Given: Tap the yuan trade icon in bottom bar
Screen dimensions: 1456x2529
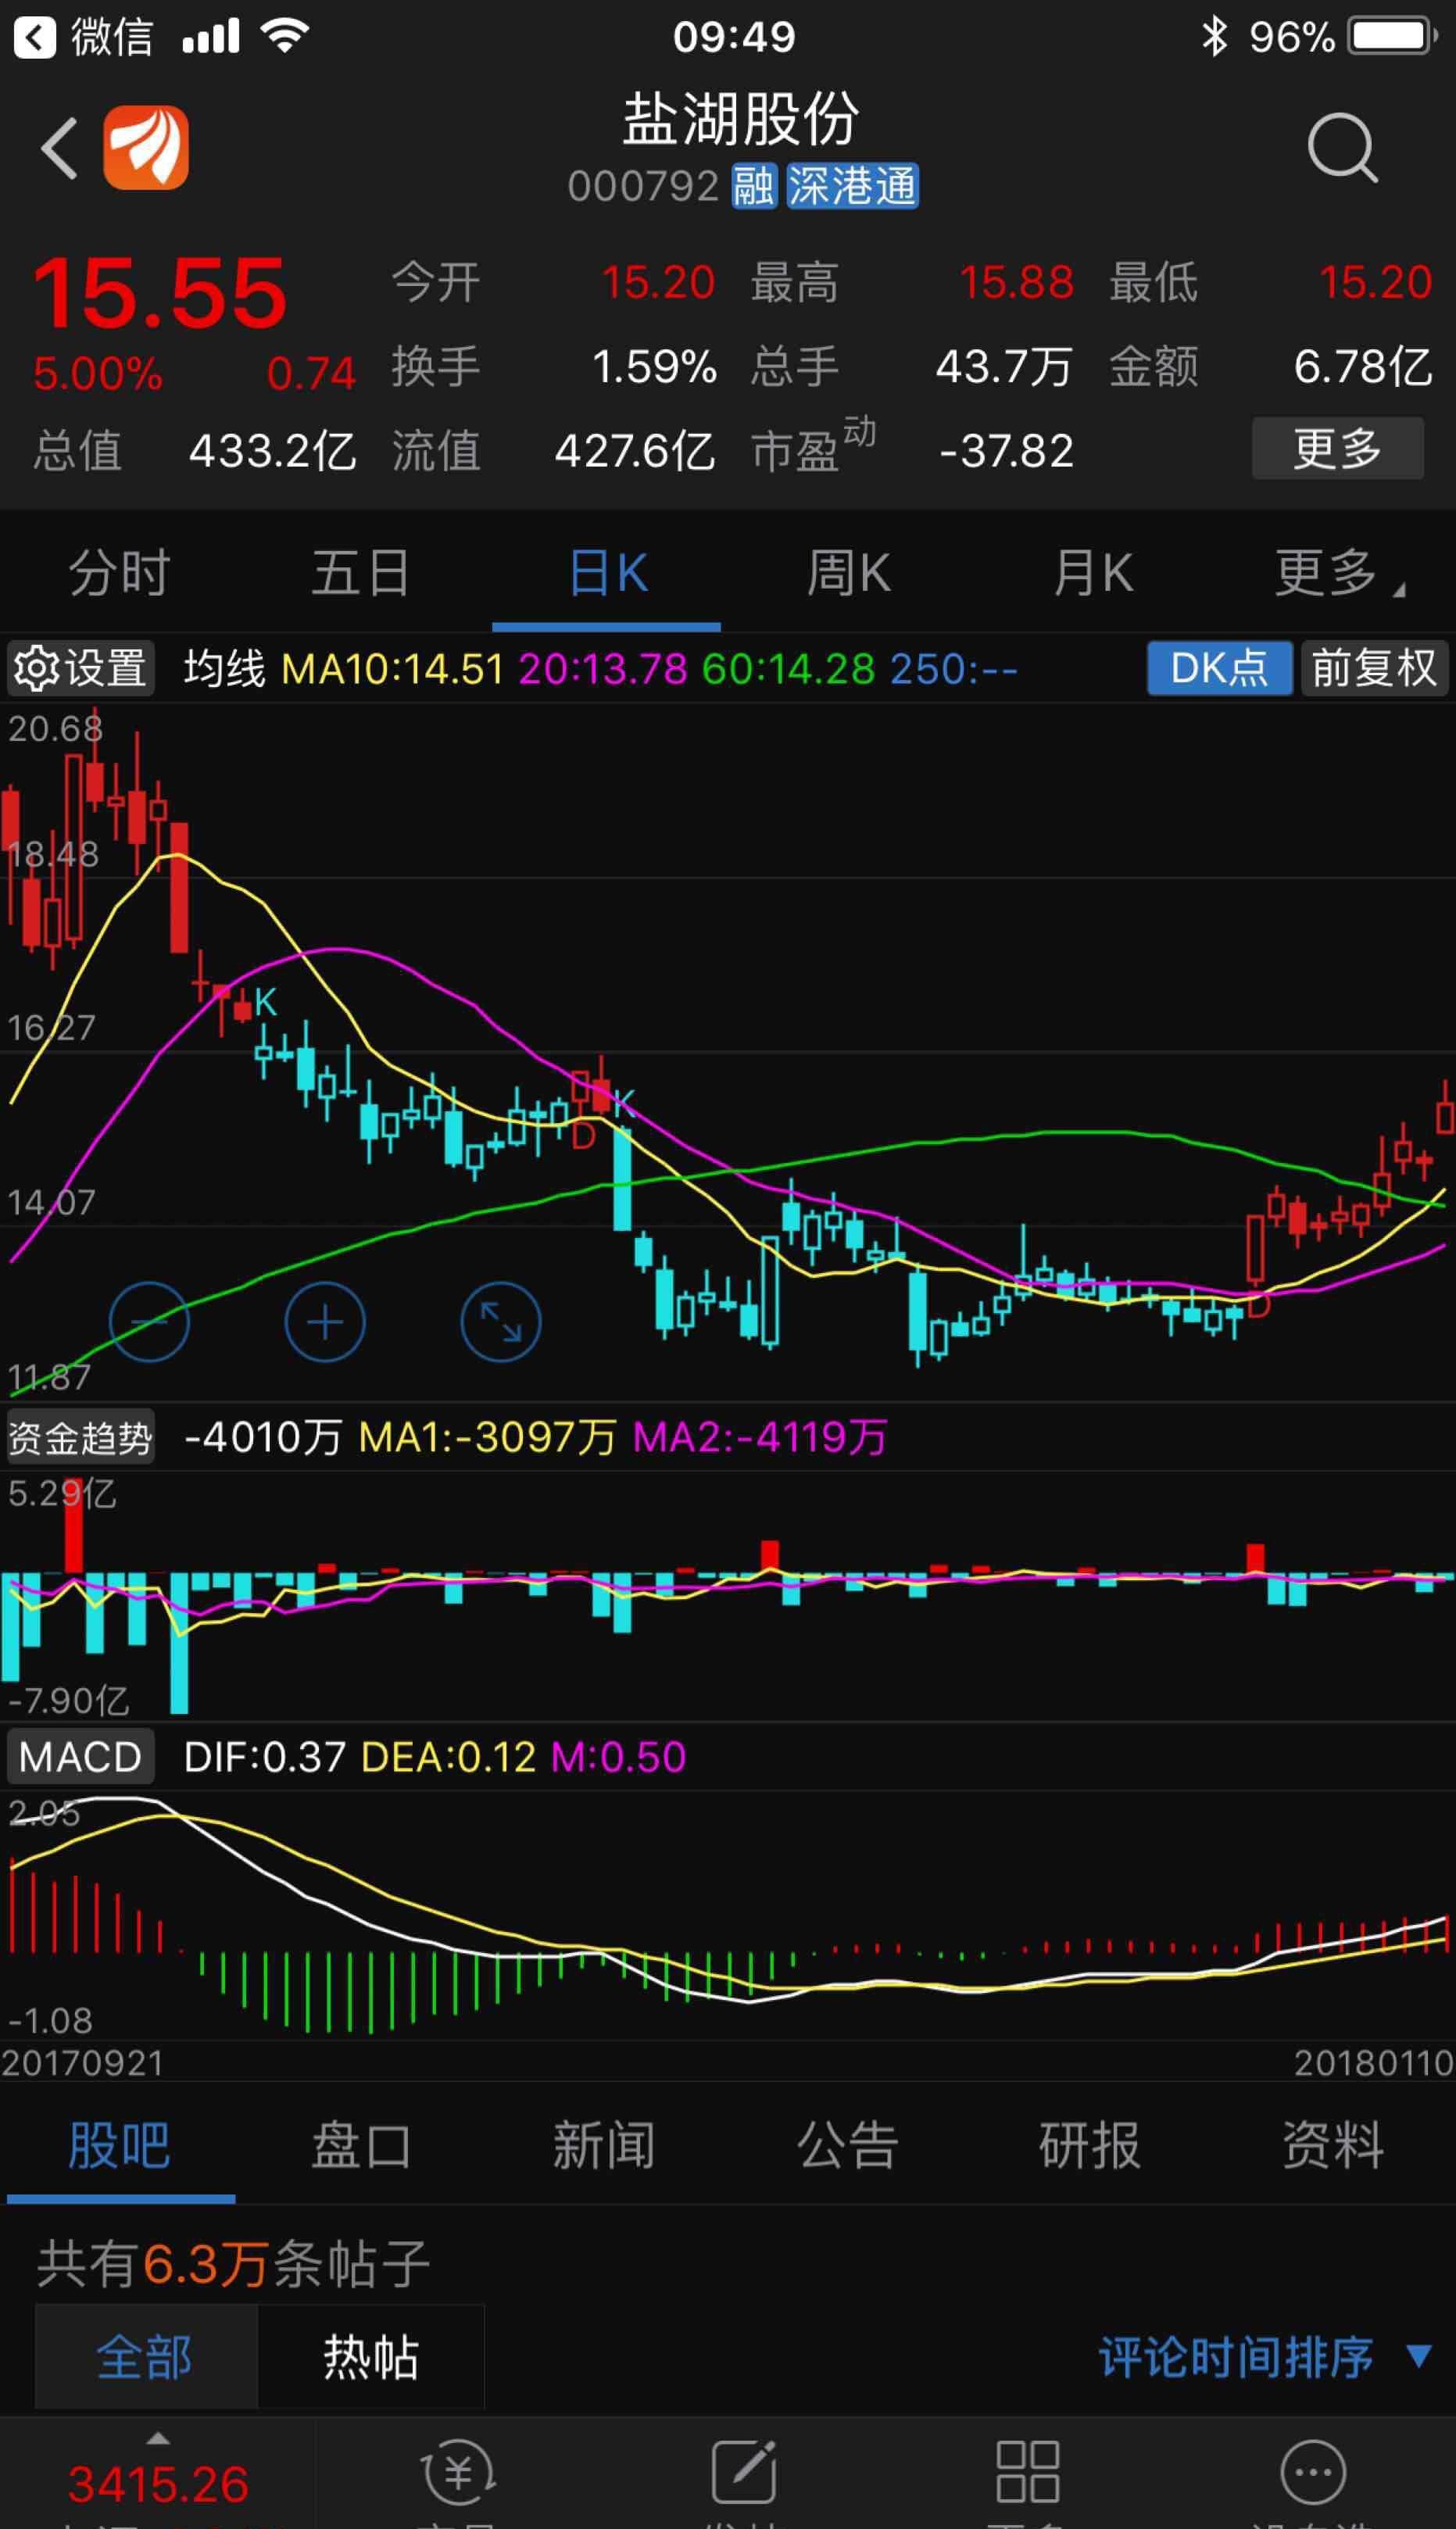Looking at the screenshot, I should (458, 2472).
